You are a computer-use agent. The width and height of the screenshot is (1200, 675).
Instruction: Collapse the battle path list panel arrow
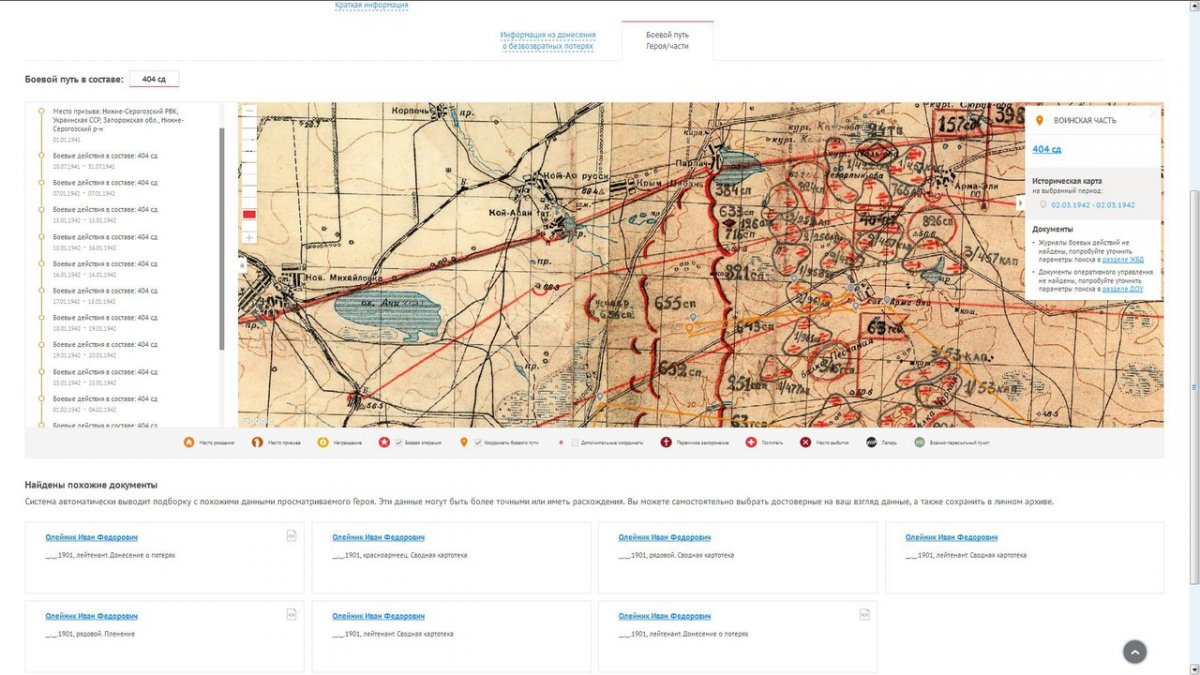241,265
